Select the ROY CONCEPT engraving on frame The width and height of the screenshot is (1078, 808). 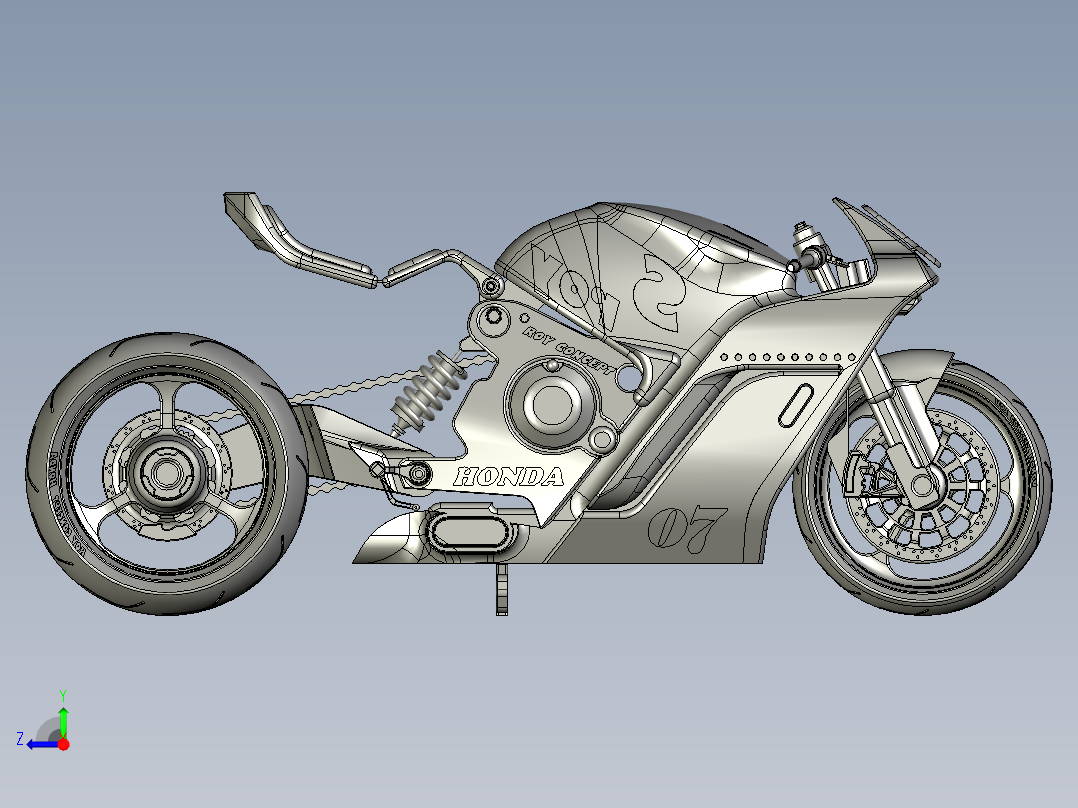pos(569,349)
